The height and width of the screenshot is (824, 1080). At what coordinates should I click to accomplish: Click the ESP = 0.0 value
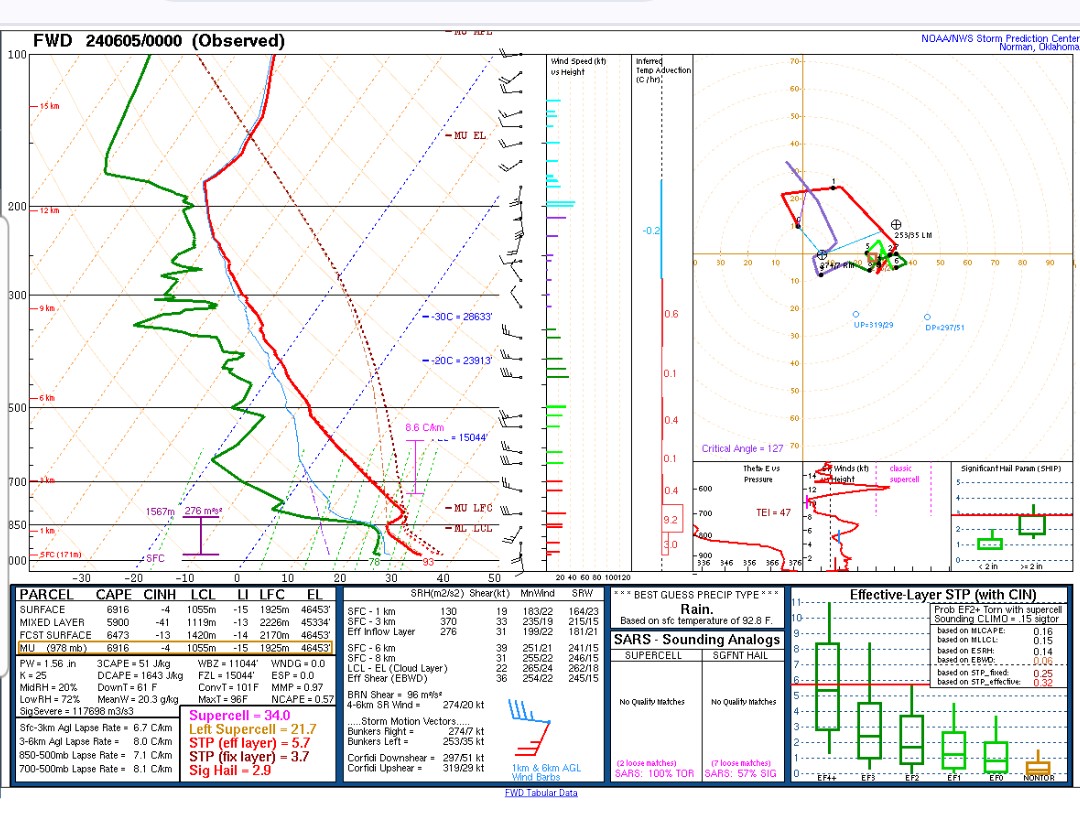292,676
